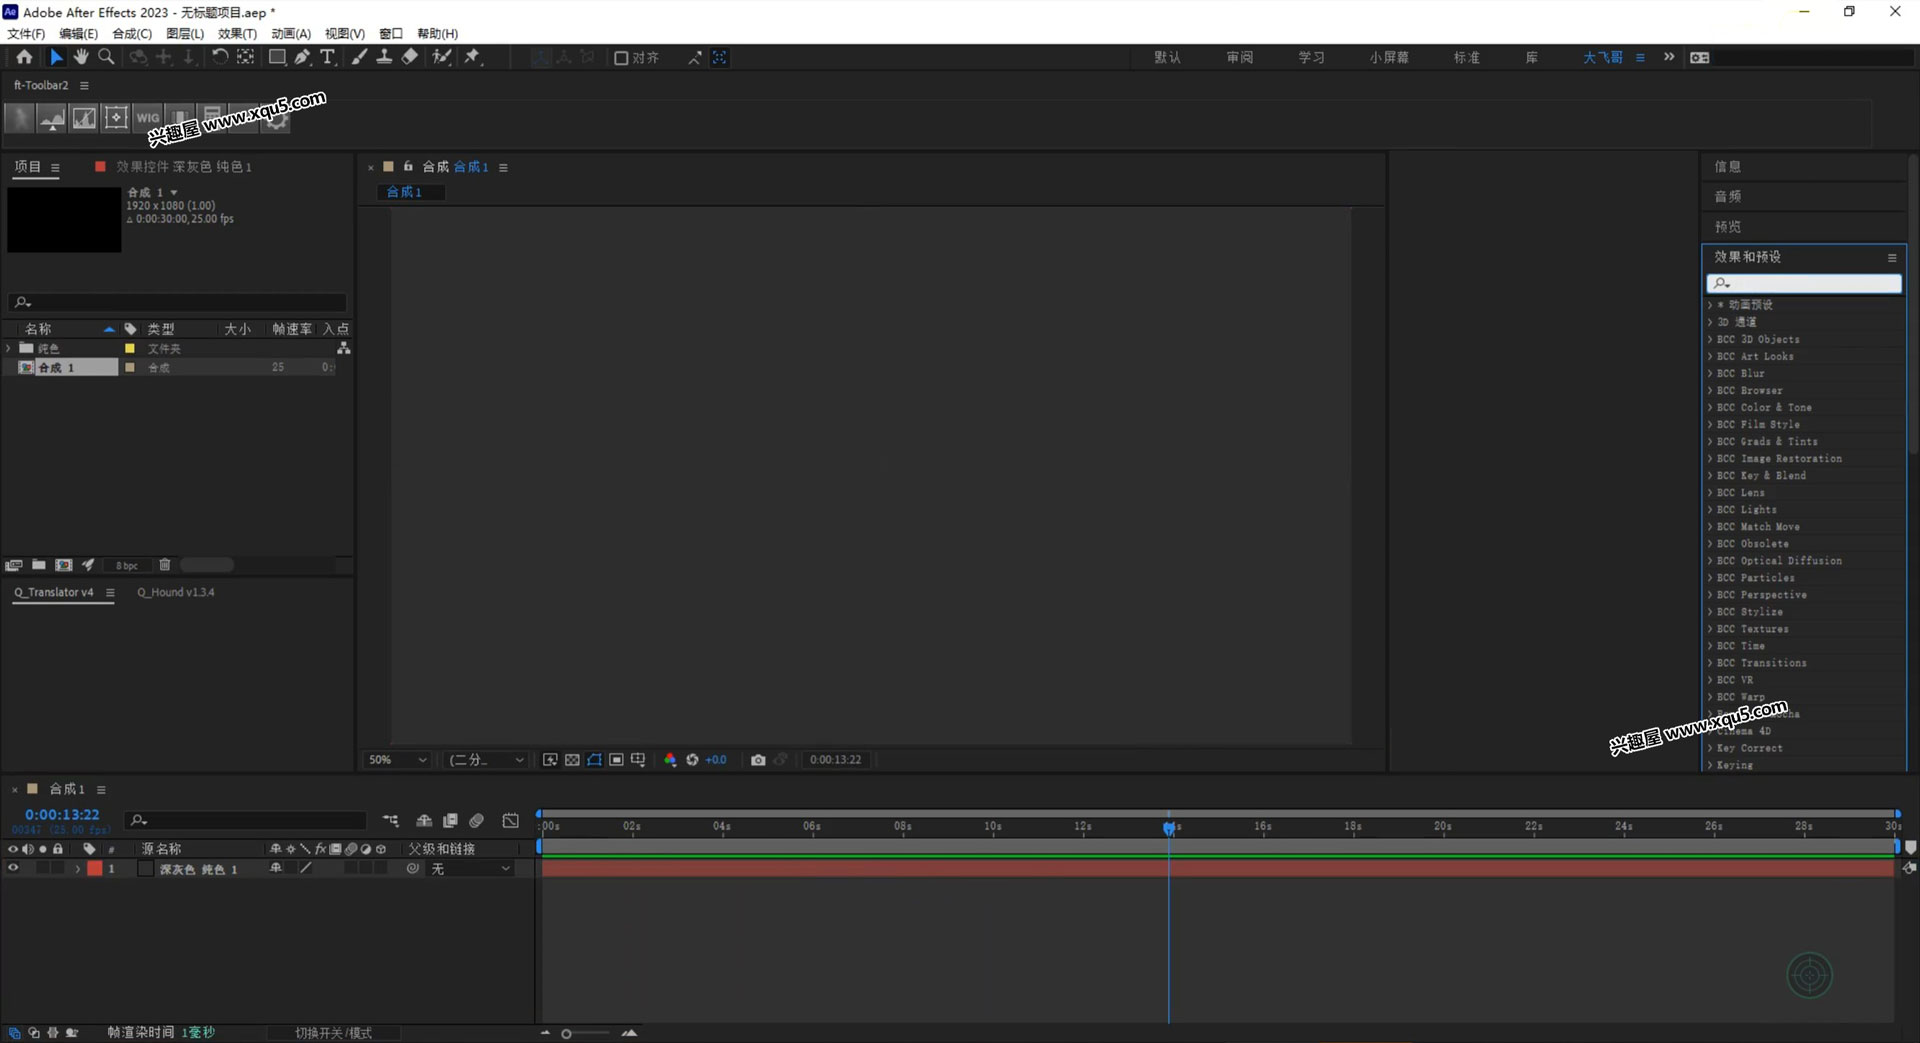The image size is (1920, 1043).
Task: Select the Hand tool
Action: tap(81, 57)
